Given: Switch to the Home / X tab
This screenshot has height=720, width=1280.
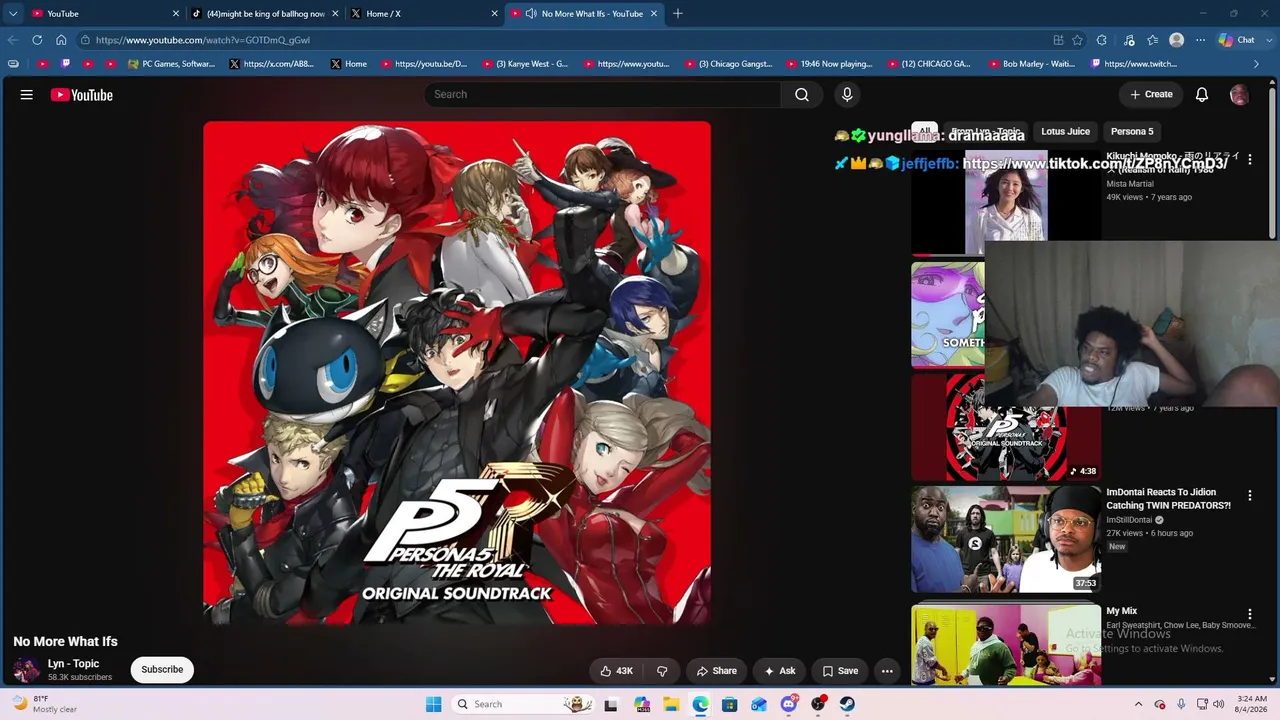Looking at the screenshot, I should pyautogui.click(x=425, y=13).
